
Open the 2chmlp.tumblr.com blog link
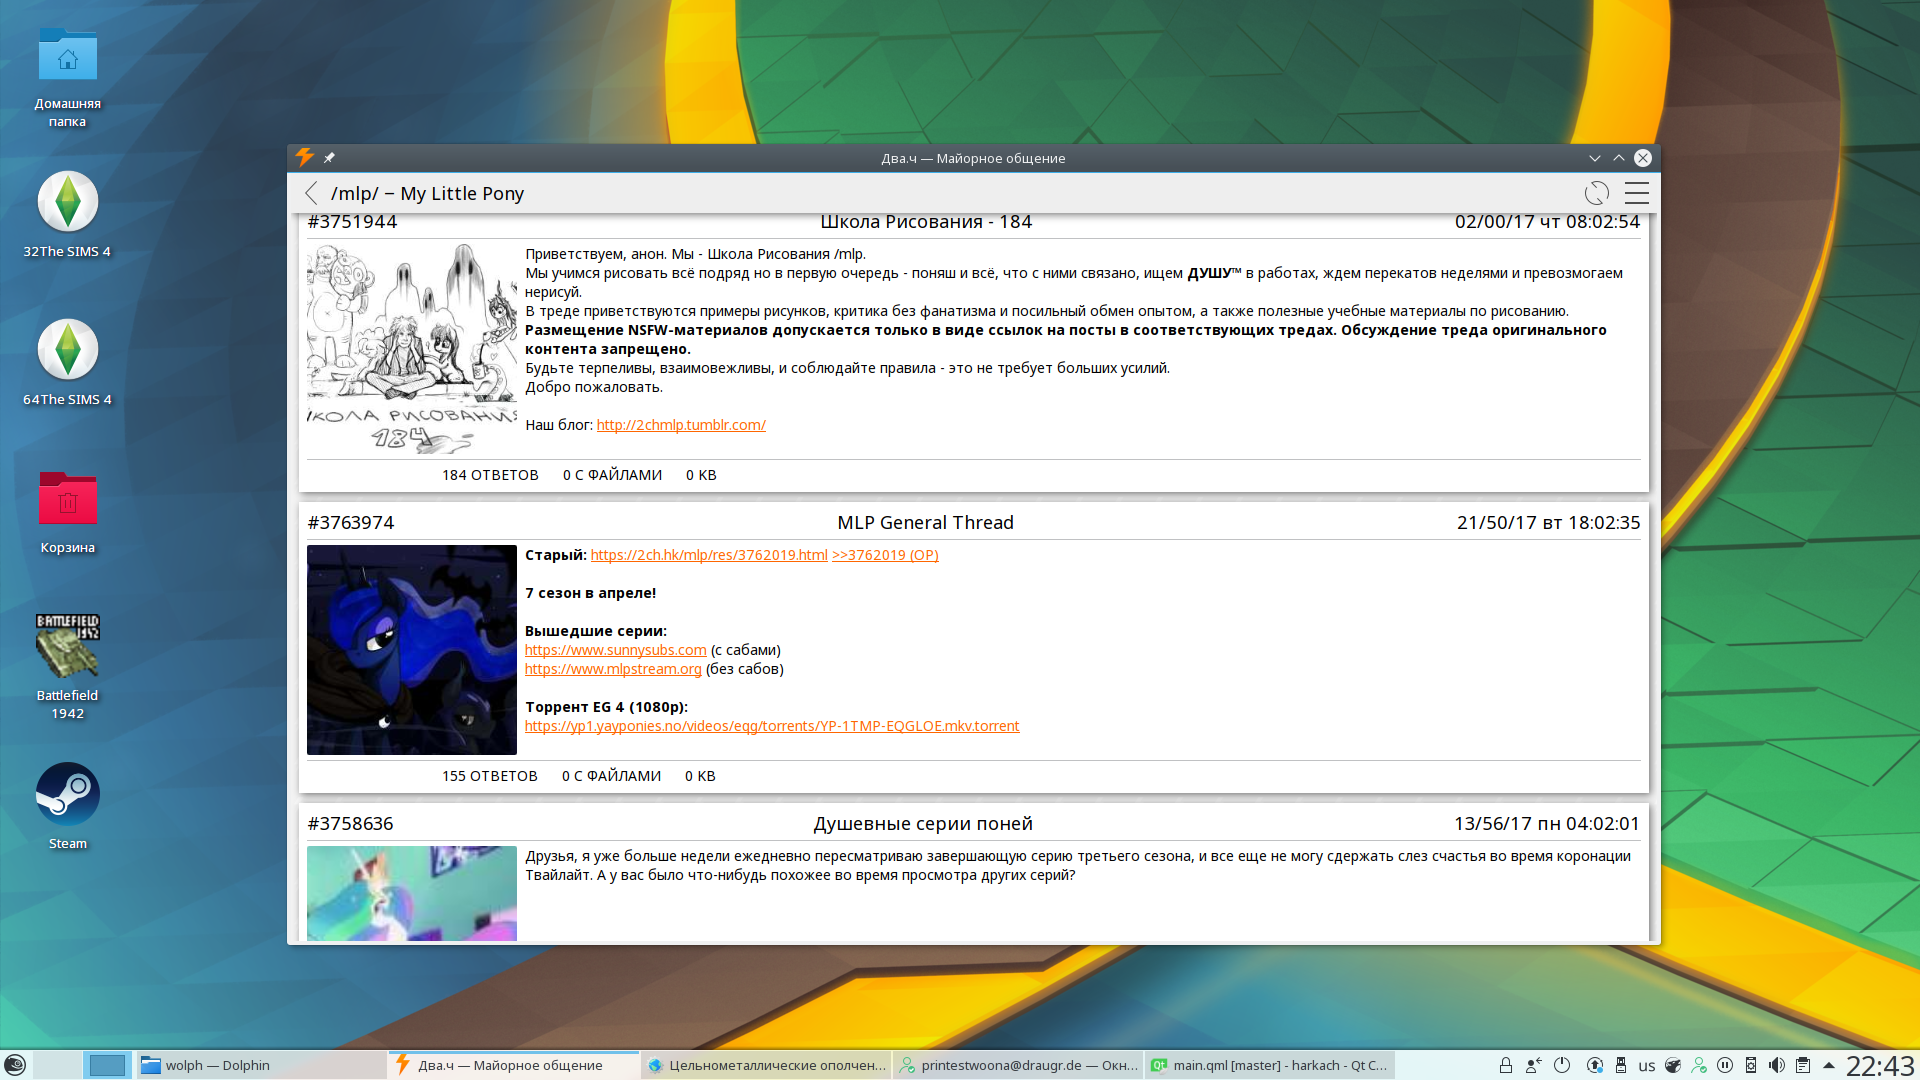681,425
